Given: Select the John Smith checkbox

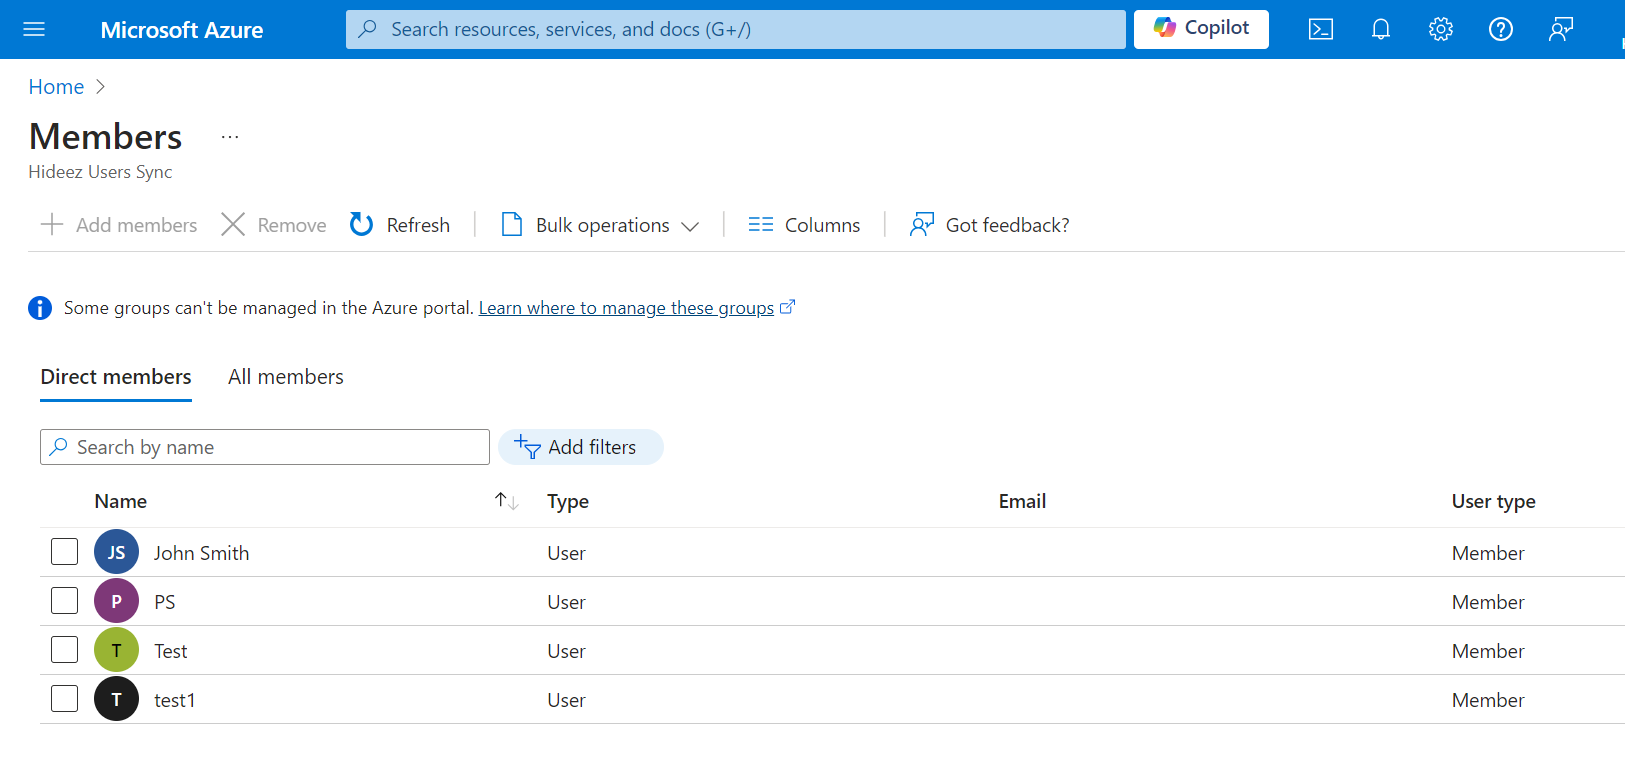Looking at the screenshot, I should 65,552.
